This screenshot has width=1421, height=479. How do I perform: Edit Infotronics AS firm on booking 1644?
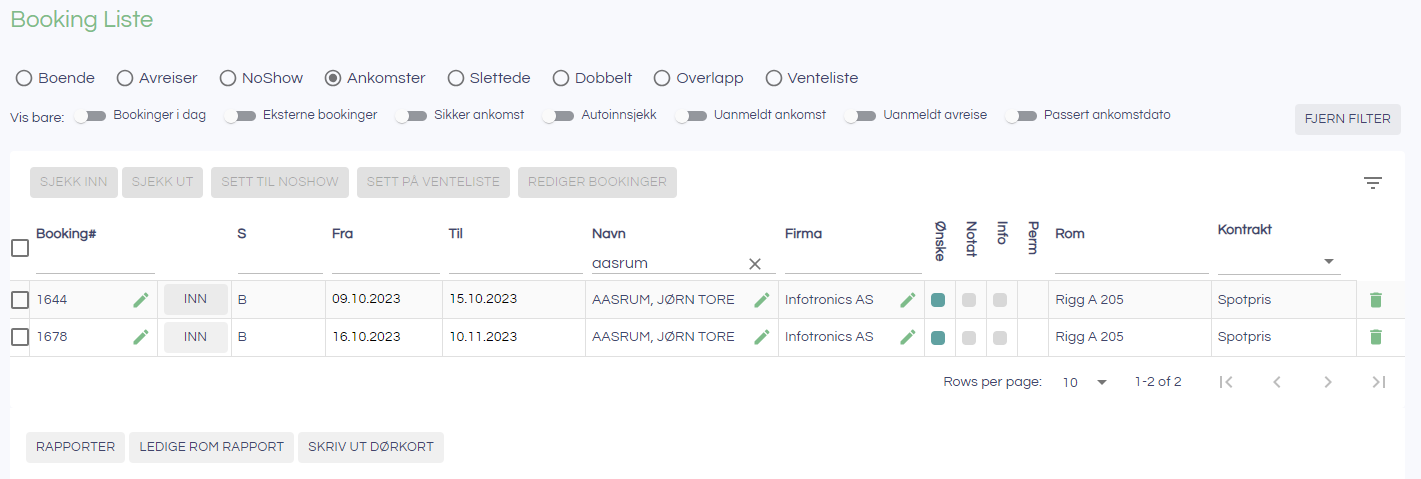tap(908, 300)
